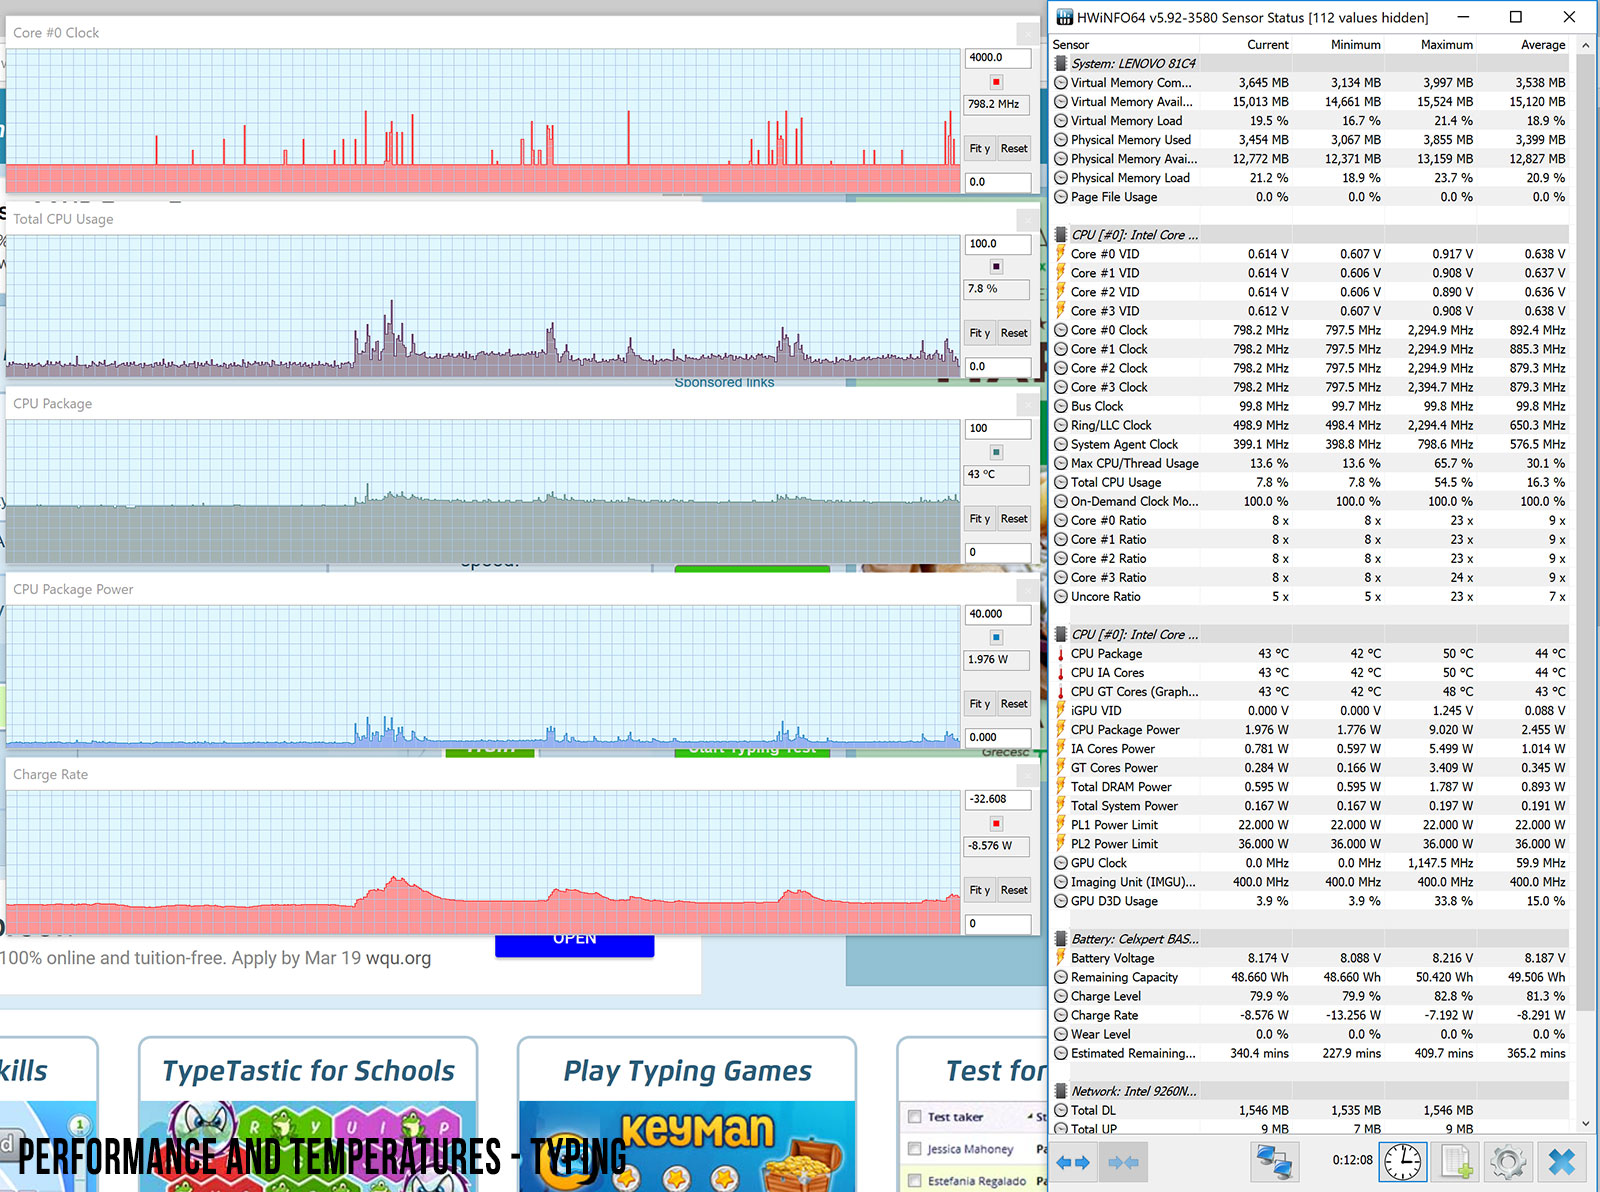Click the chip icon beside Battery: Celxpert BAS

pos(1061,939)
